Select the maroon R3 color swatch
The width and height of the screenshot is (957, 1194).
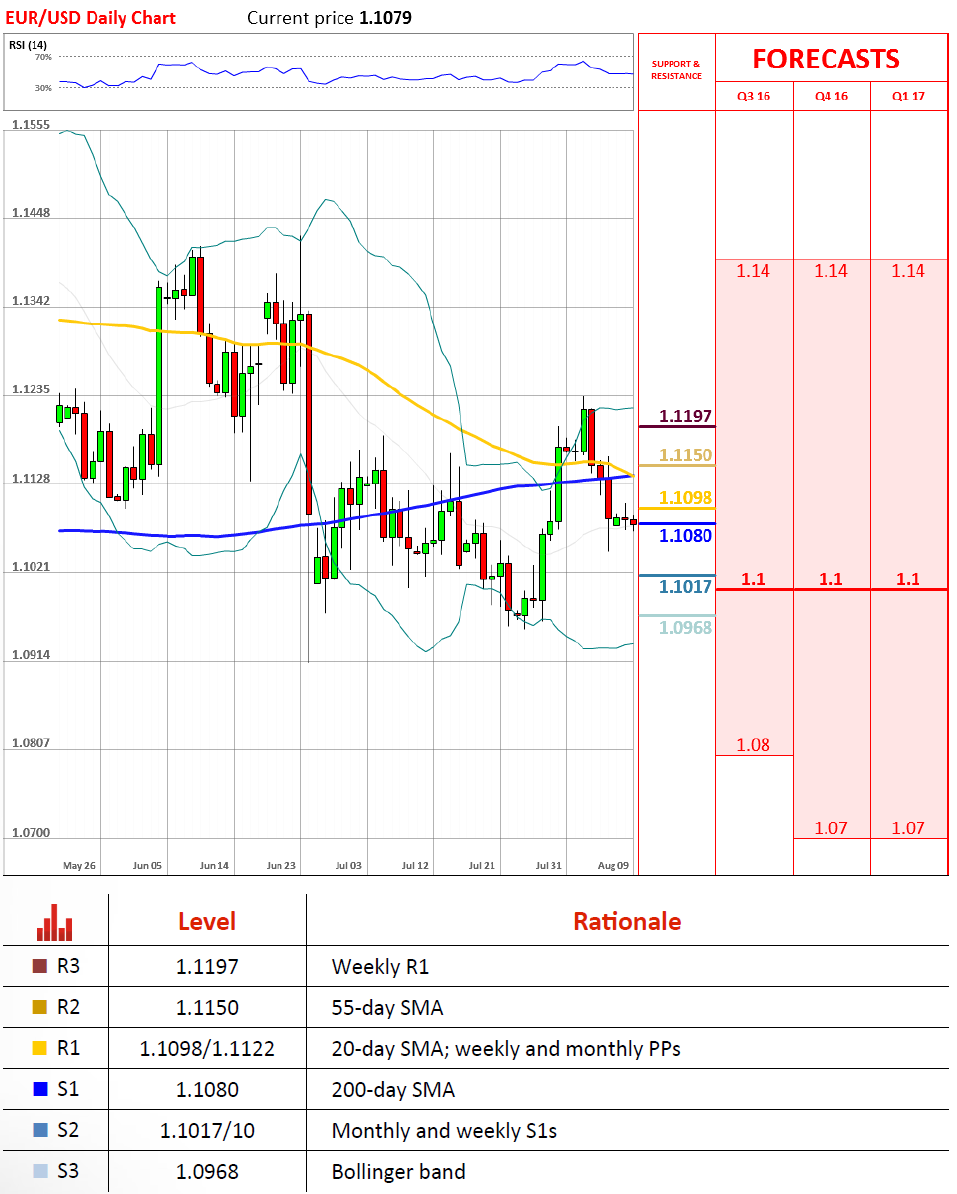[x=40, y=966]
